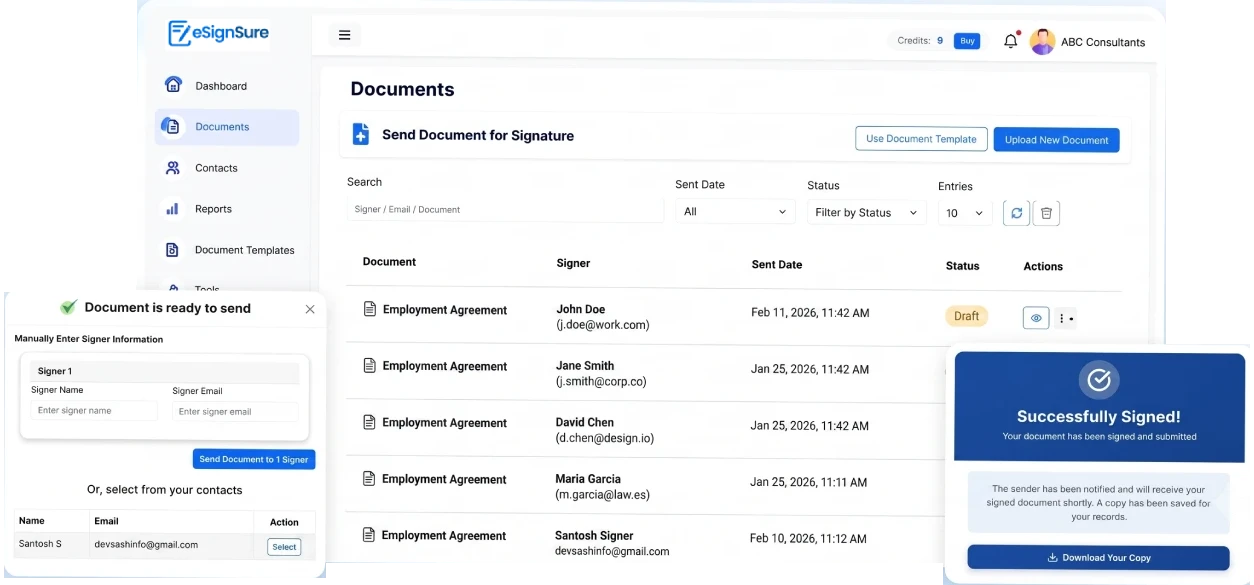
Task: Refresh the documents list
Action: [1016, 213]
